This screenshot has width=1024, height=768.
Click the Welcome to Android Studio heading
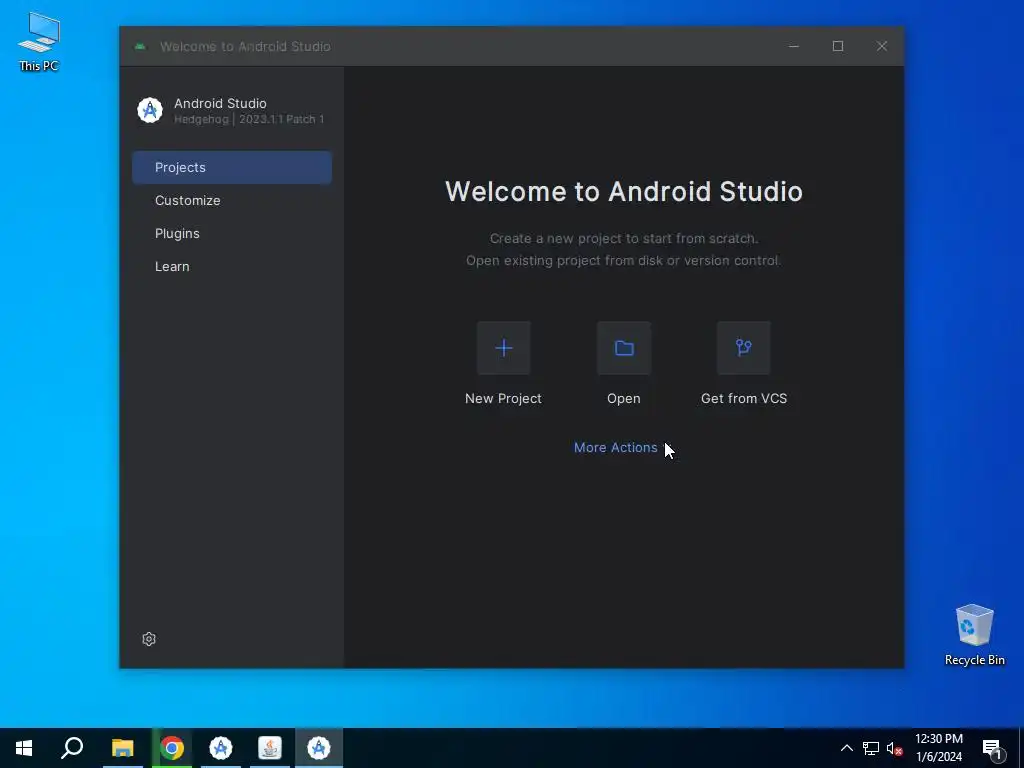(x=624, y=191)
